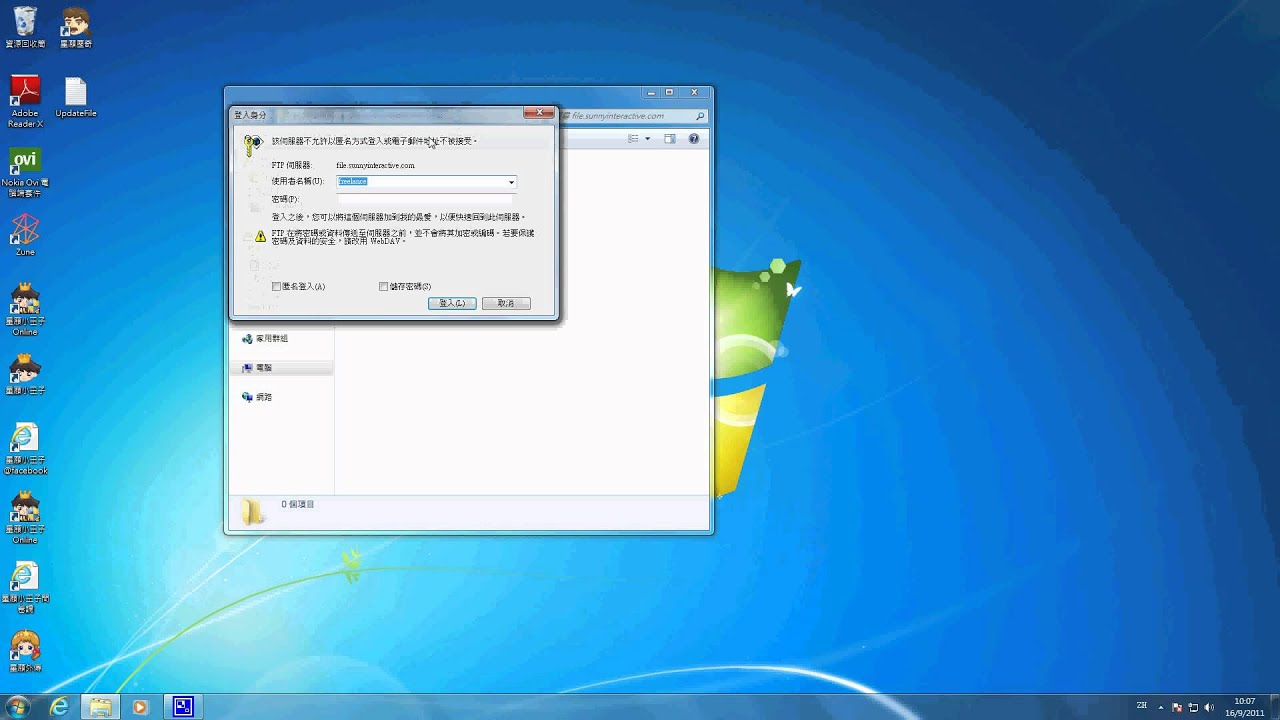This screenshot has height=720, width=1280.
Task: Maximize the Explorer window
Action: (670, 92)
